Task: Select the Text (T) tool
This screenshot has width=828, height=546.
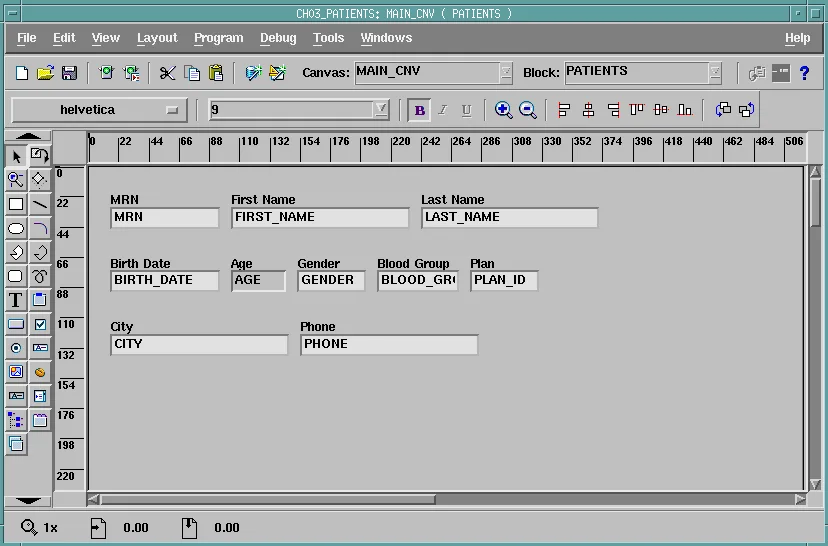Action: pos(16,300)
